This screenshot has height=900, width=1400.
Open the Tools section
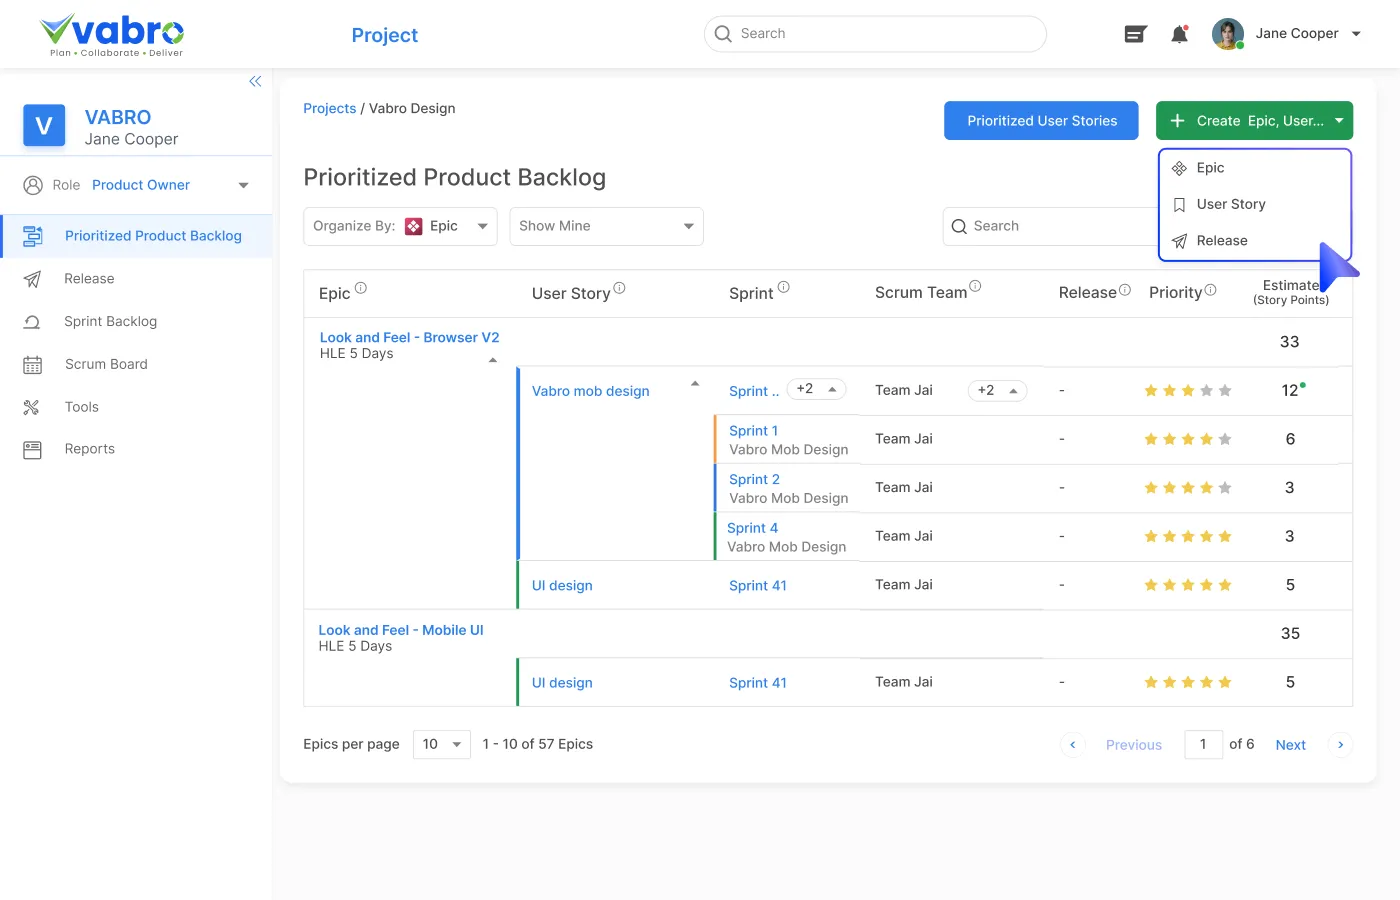click(x=81, y=407)
